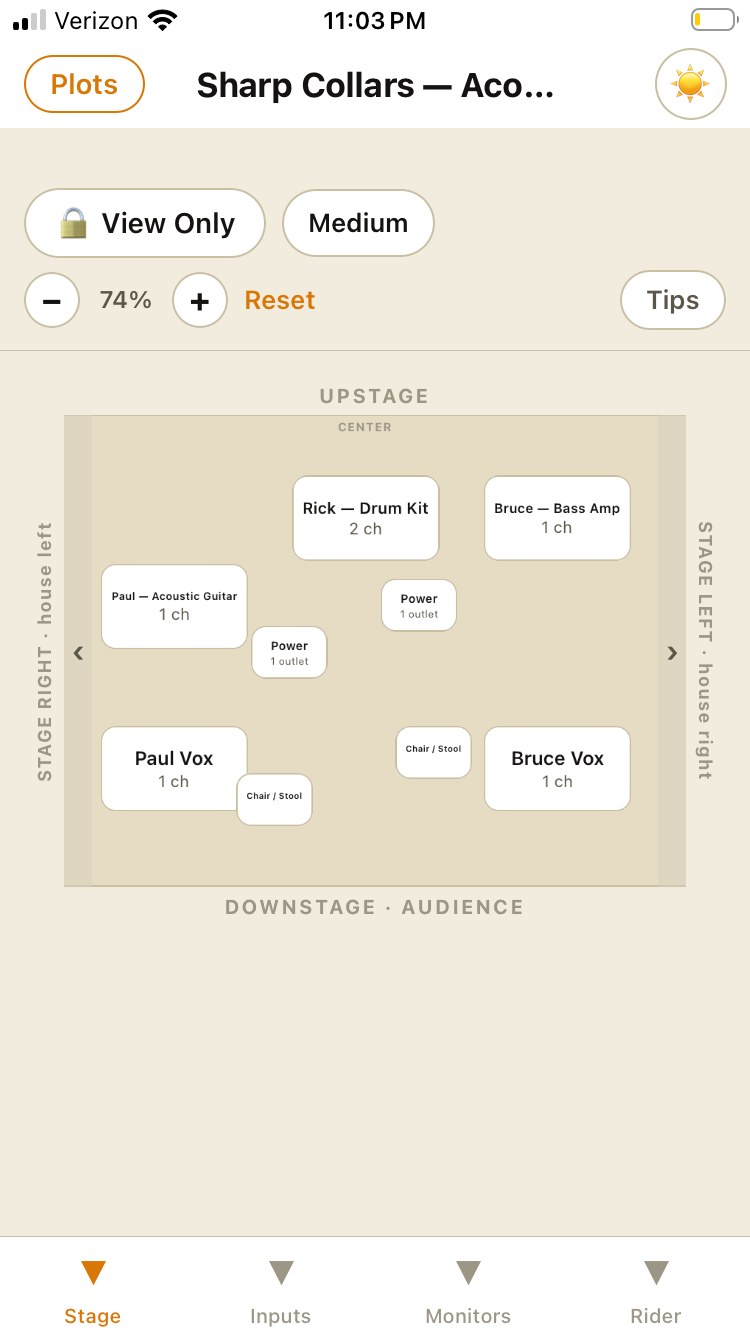The height and width of the screenshot is (1334, 750).
Task: Zoom in with the plus button
Action: coord(200,300)
